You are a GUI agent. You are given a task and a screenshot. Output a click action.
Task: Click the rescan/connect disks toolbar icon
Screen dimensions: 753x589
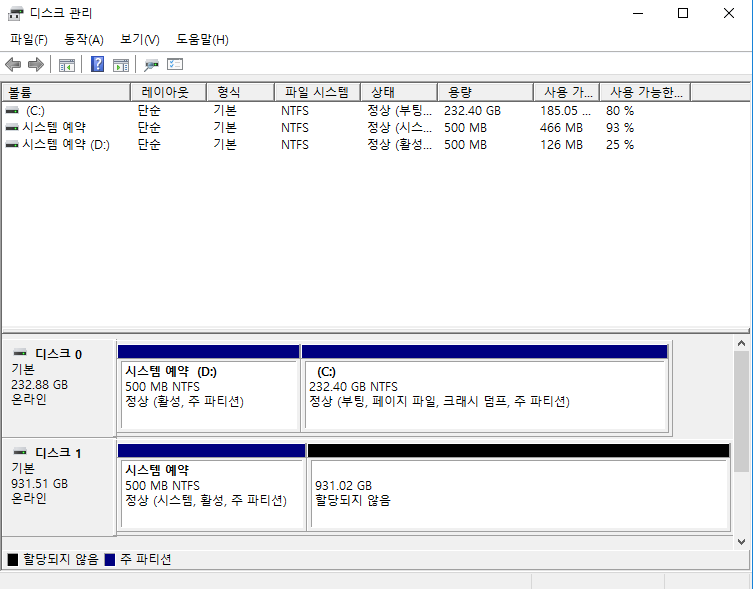[151, 64]
